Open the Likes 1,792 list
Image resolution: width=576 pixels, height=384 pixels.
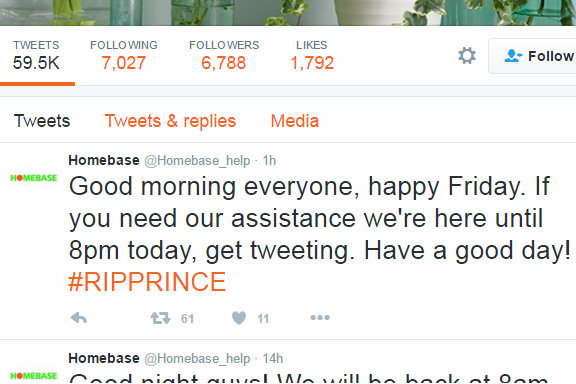pos(312,55)
